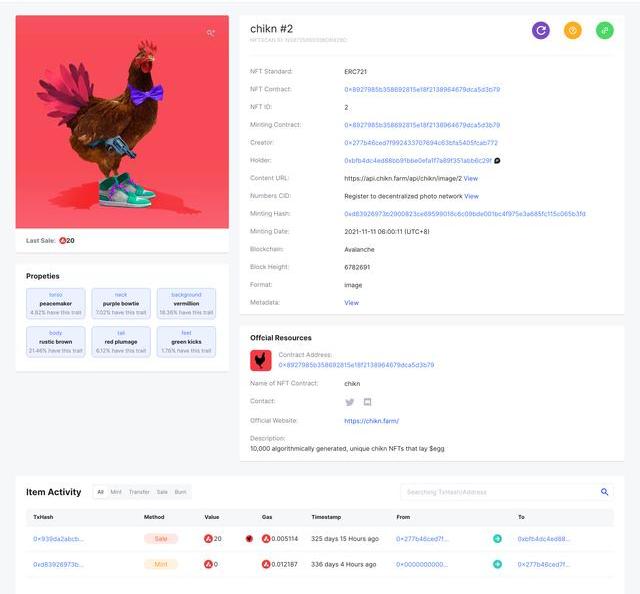The image size is (640, 594).
Task: Click the gas value 0.005114
Action: (x=284, y=539)
